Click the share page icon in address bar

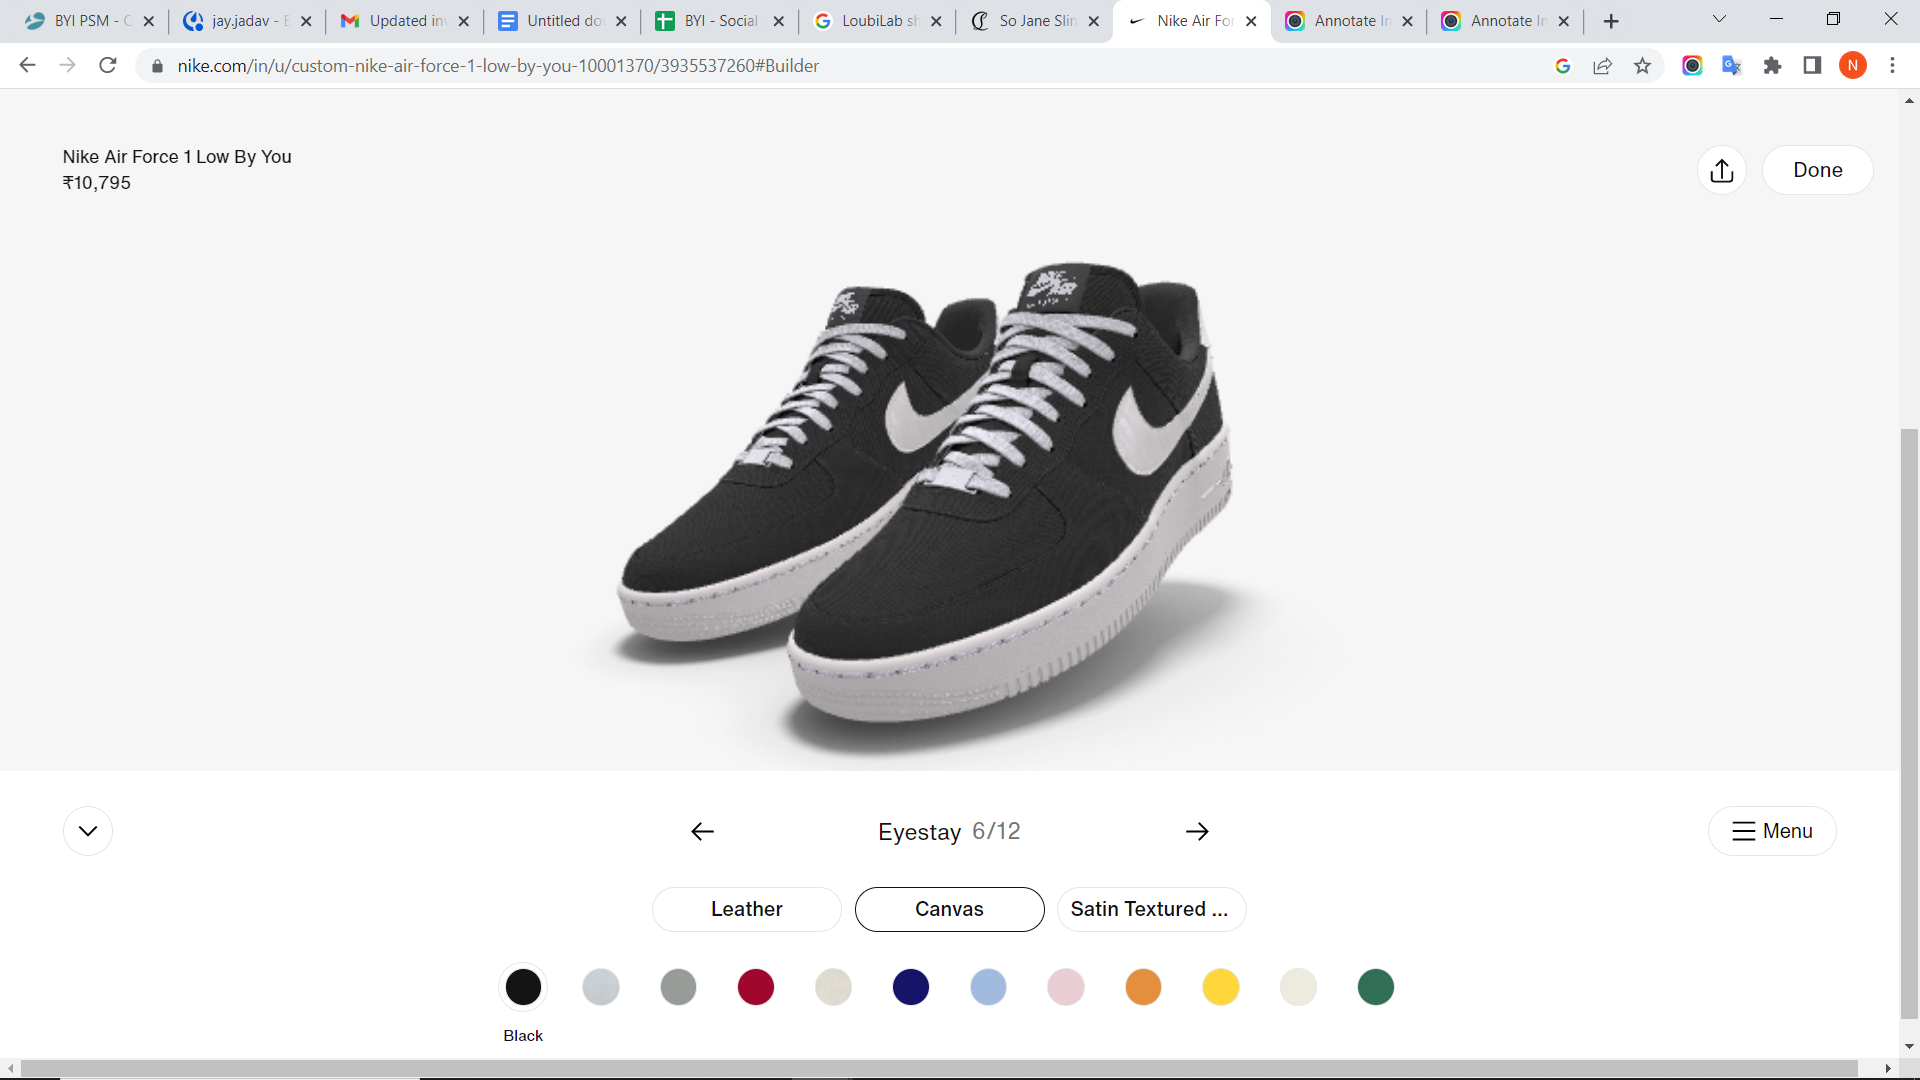(x=1603, y=66)
